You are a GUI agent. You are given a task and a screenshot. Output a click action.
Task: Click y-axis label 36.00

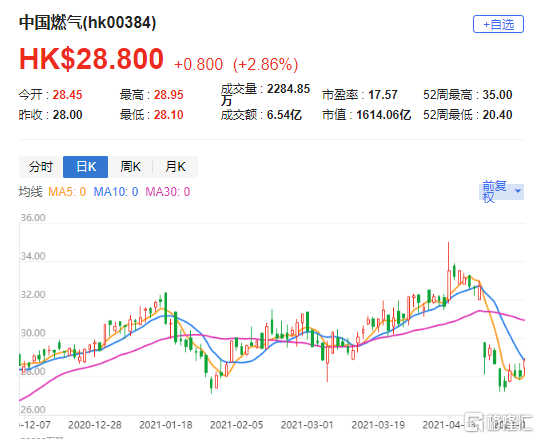click(x=33, y=218)
